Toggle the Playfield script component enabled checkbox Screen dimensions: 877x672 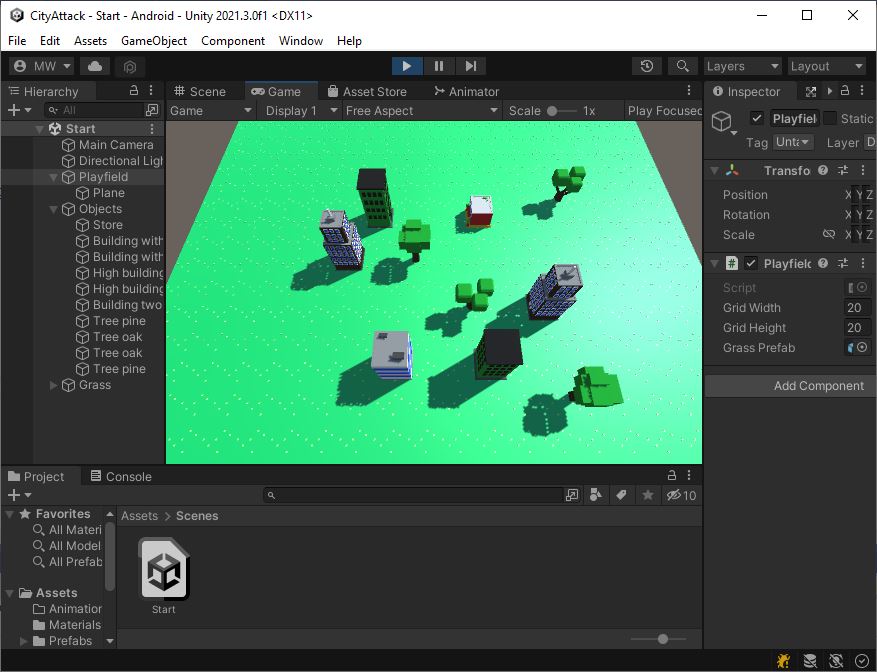(x=751, y=262)
